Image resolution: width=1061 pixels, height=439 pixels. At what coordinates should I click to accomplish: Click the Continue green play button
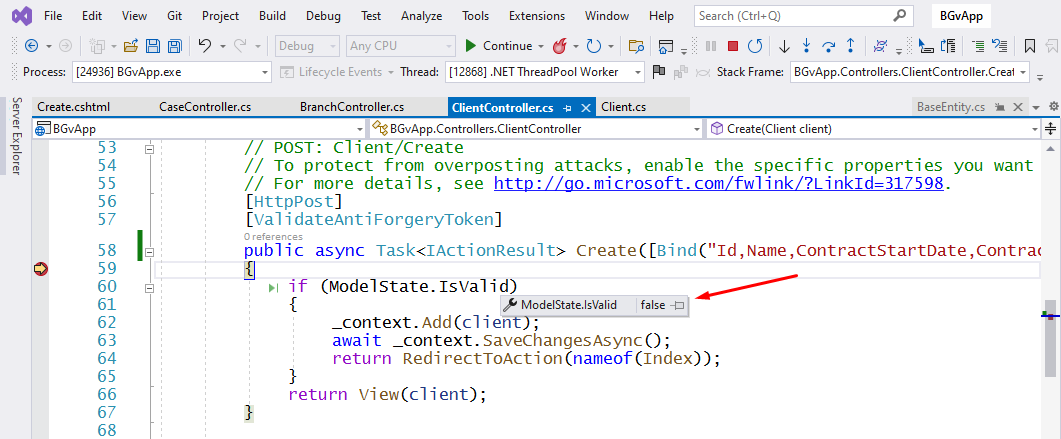pyautogui.click(x=471, y=46)
